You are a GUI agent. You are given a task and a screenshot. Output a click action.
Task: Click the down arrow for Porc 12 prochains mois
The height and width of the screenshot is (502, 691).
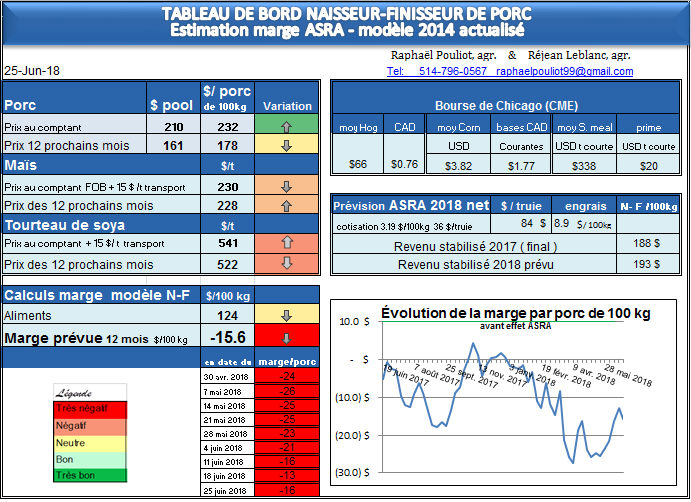coord(286,146)
